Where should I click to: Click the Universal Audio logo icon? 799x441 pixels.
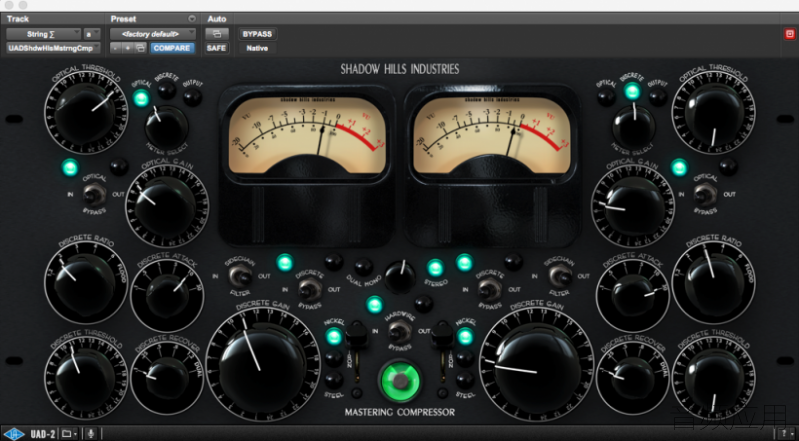pyautogui.click(x=14, y=434)
